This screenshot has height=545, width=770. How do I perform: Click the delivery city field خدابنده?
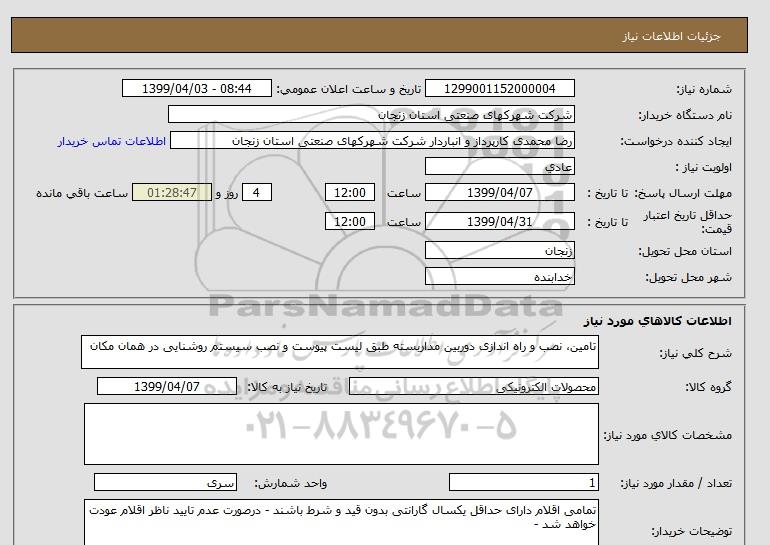click(x=499, y=276)
